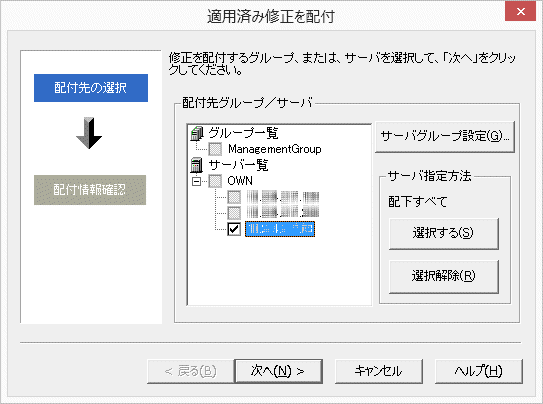543x404 pixels.
Task: Open help with ヘルプ(H) button
Action: tap(478, 371)
